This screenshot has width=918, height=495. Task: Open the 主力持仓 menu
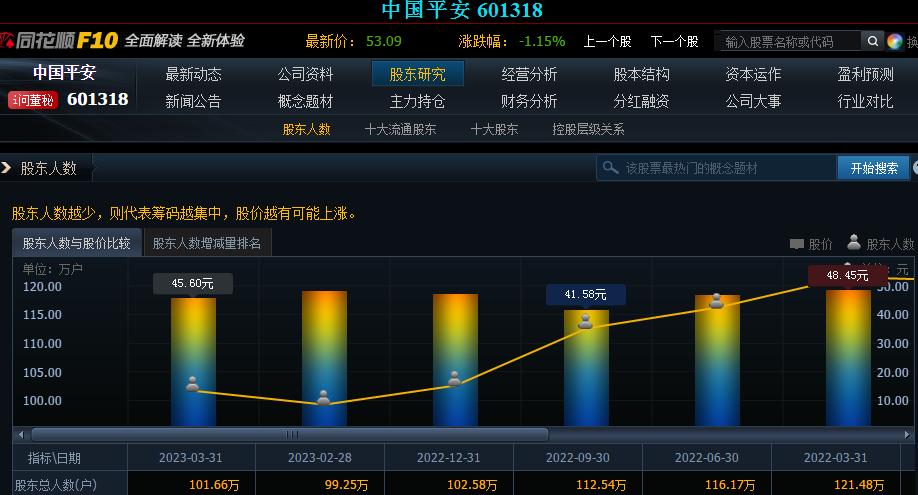tap(417, 101)
